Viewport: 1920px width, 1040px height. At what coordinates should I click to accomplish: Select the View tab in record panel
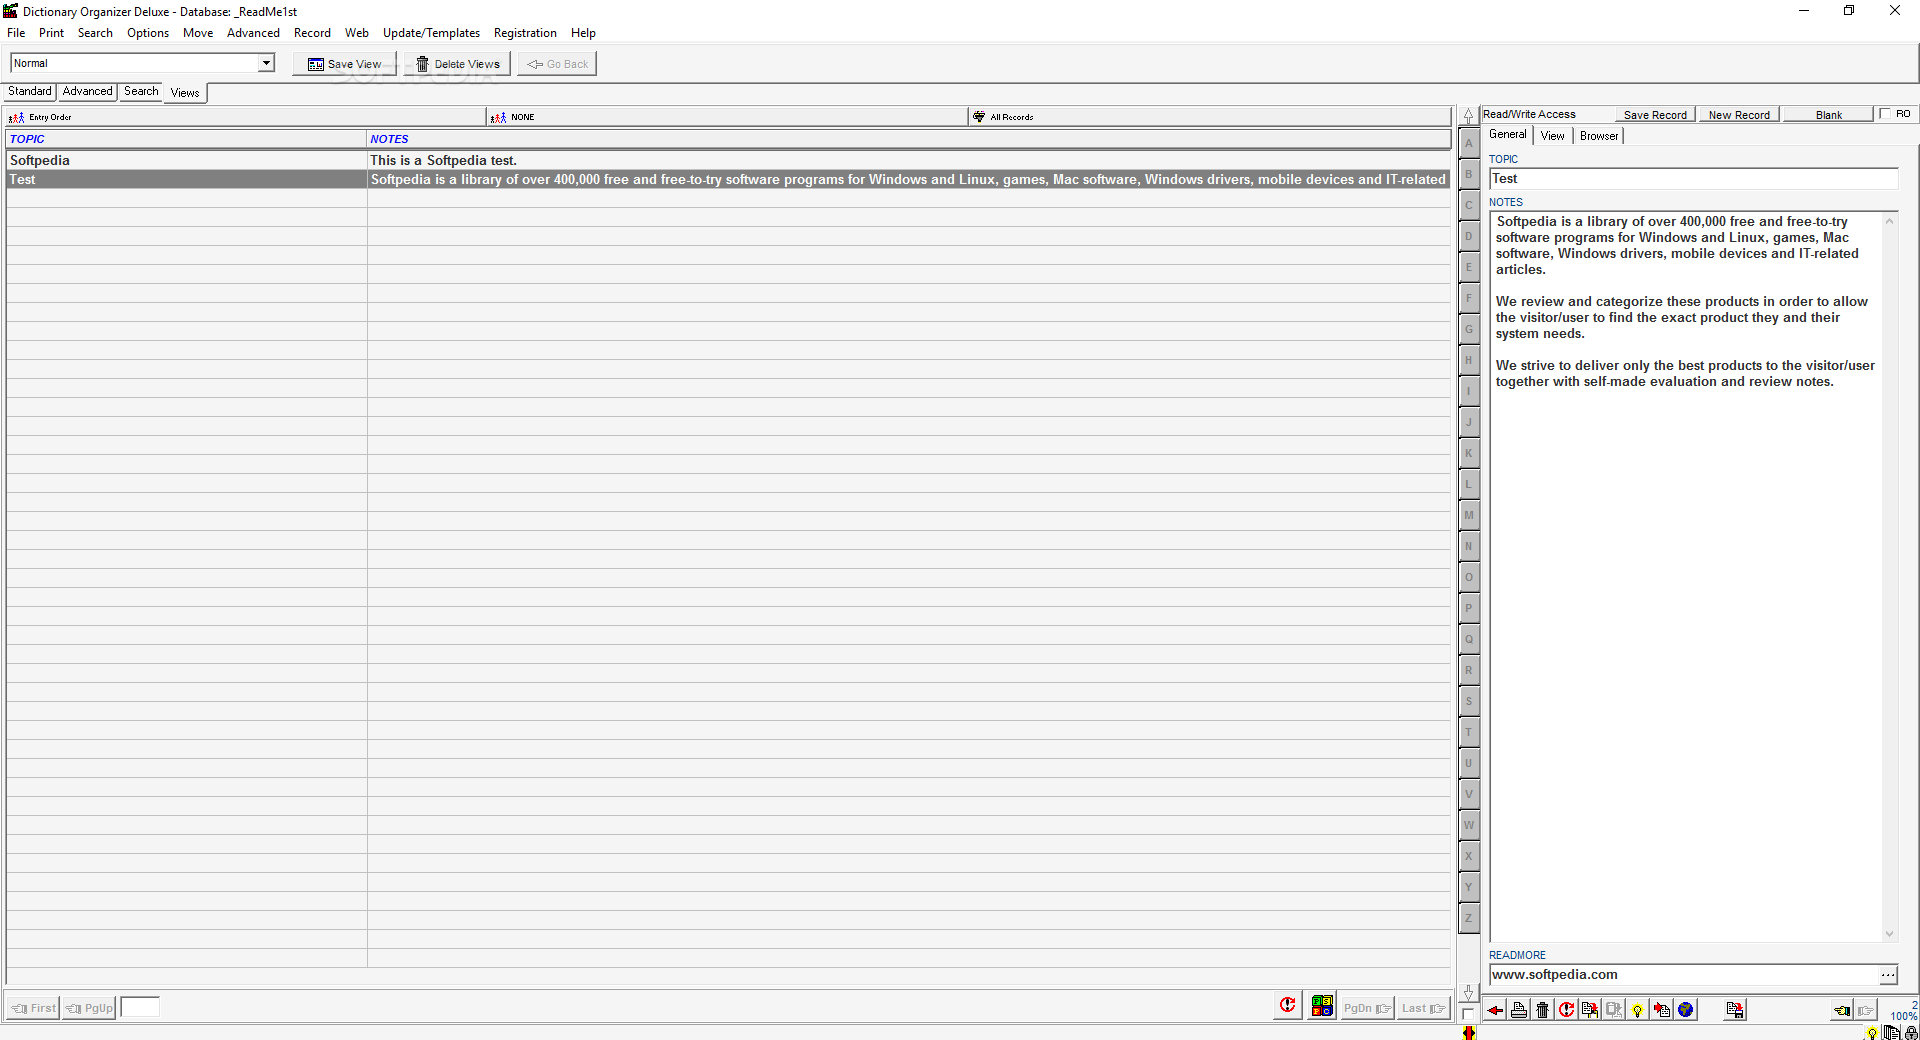[1553, 136]
